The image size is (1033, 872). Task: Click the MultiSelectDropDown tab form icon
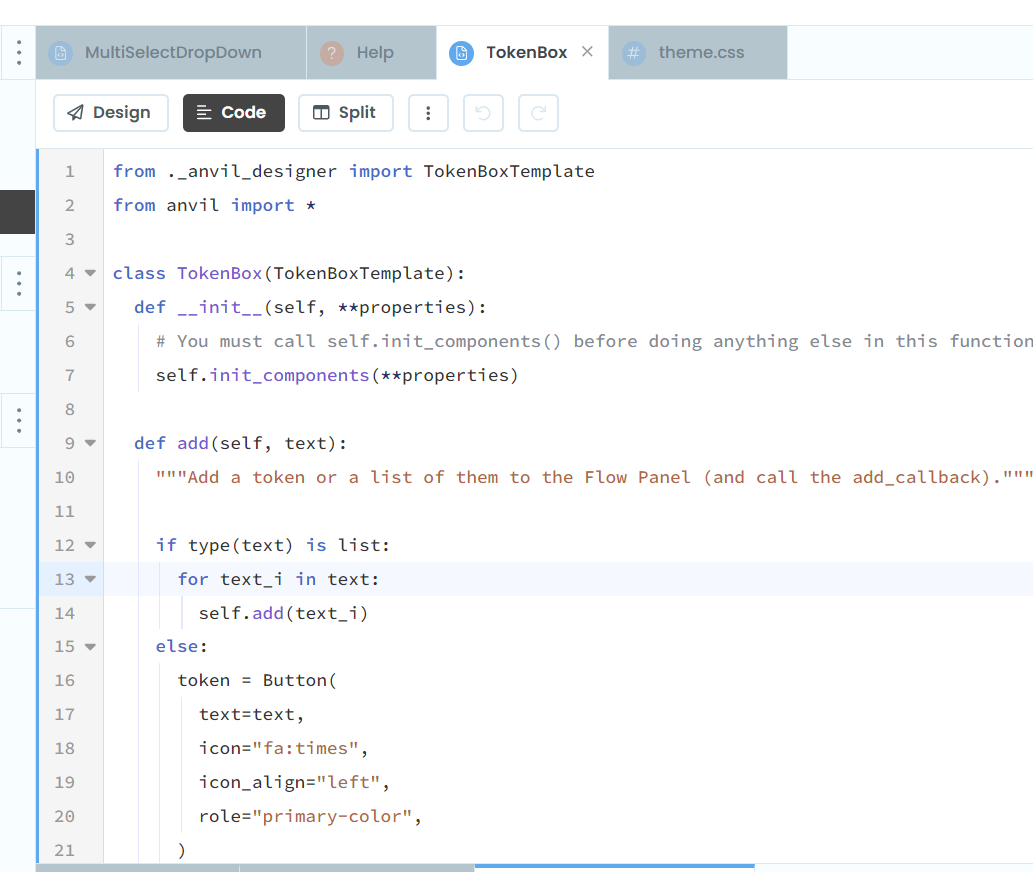(x=61, y=53)
